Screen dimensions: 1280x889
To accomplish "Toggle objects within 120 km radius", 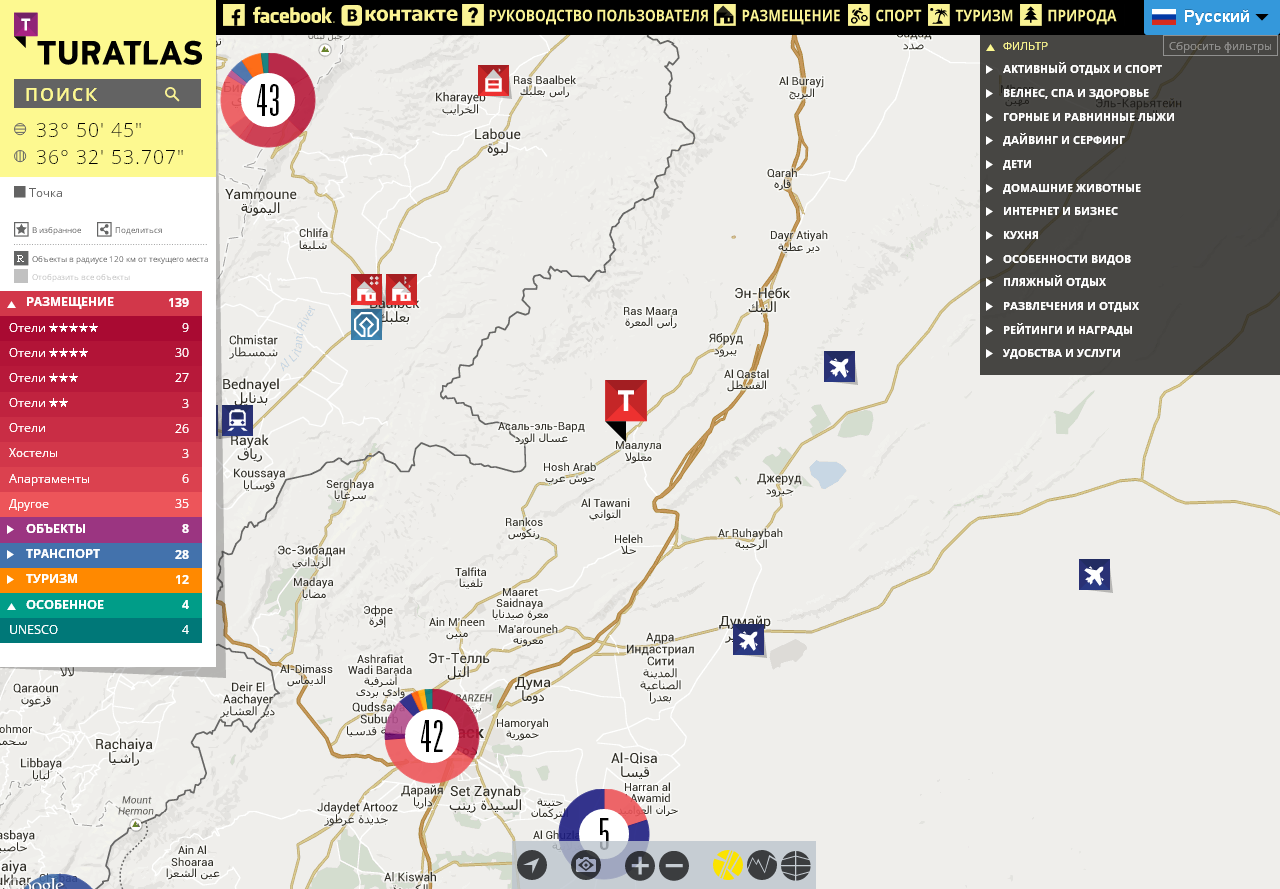I will [21, 258].
